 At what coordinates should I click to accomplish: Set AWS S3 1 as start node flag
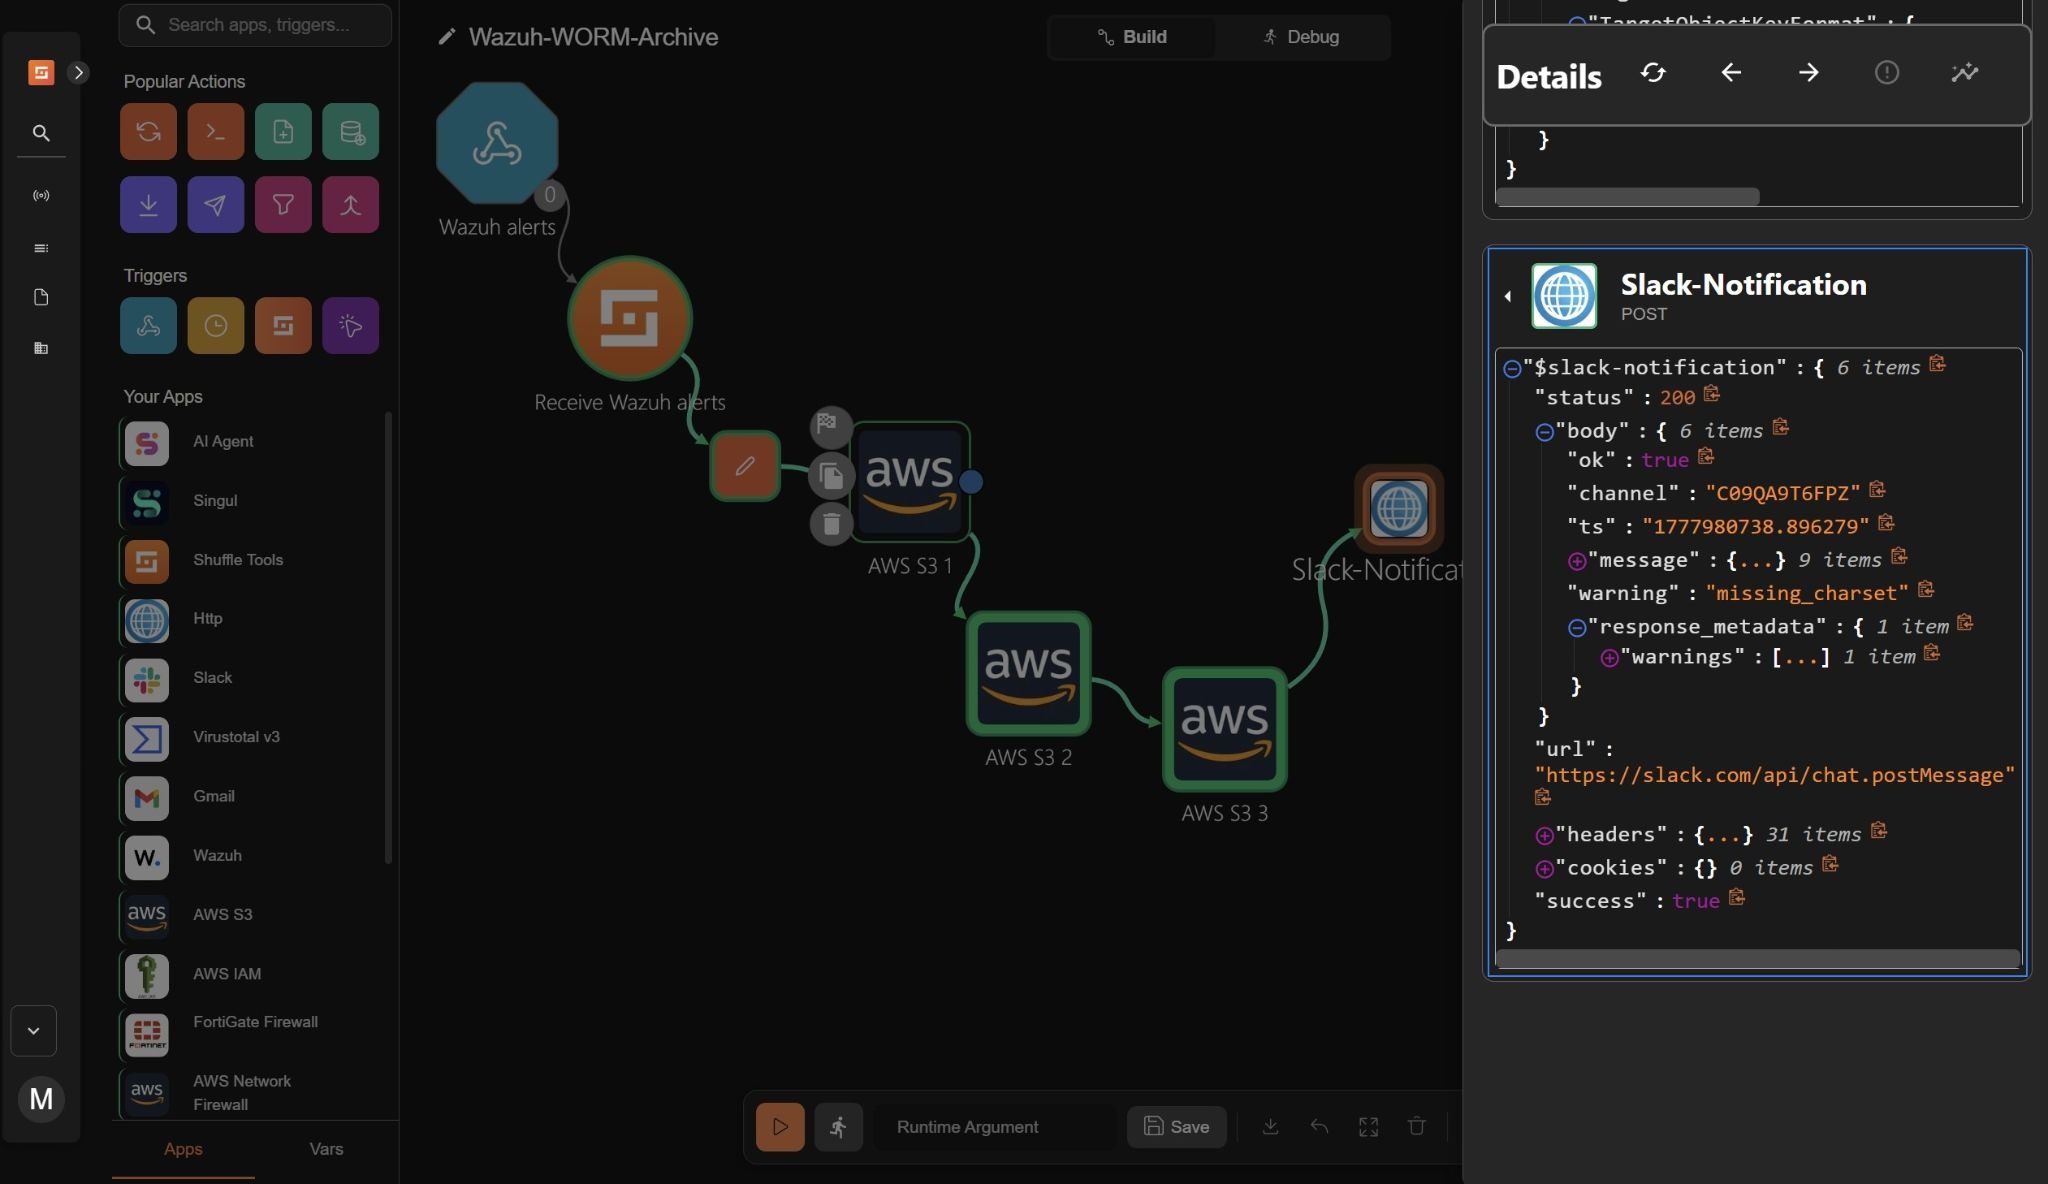[830, 426]
